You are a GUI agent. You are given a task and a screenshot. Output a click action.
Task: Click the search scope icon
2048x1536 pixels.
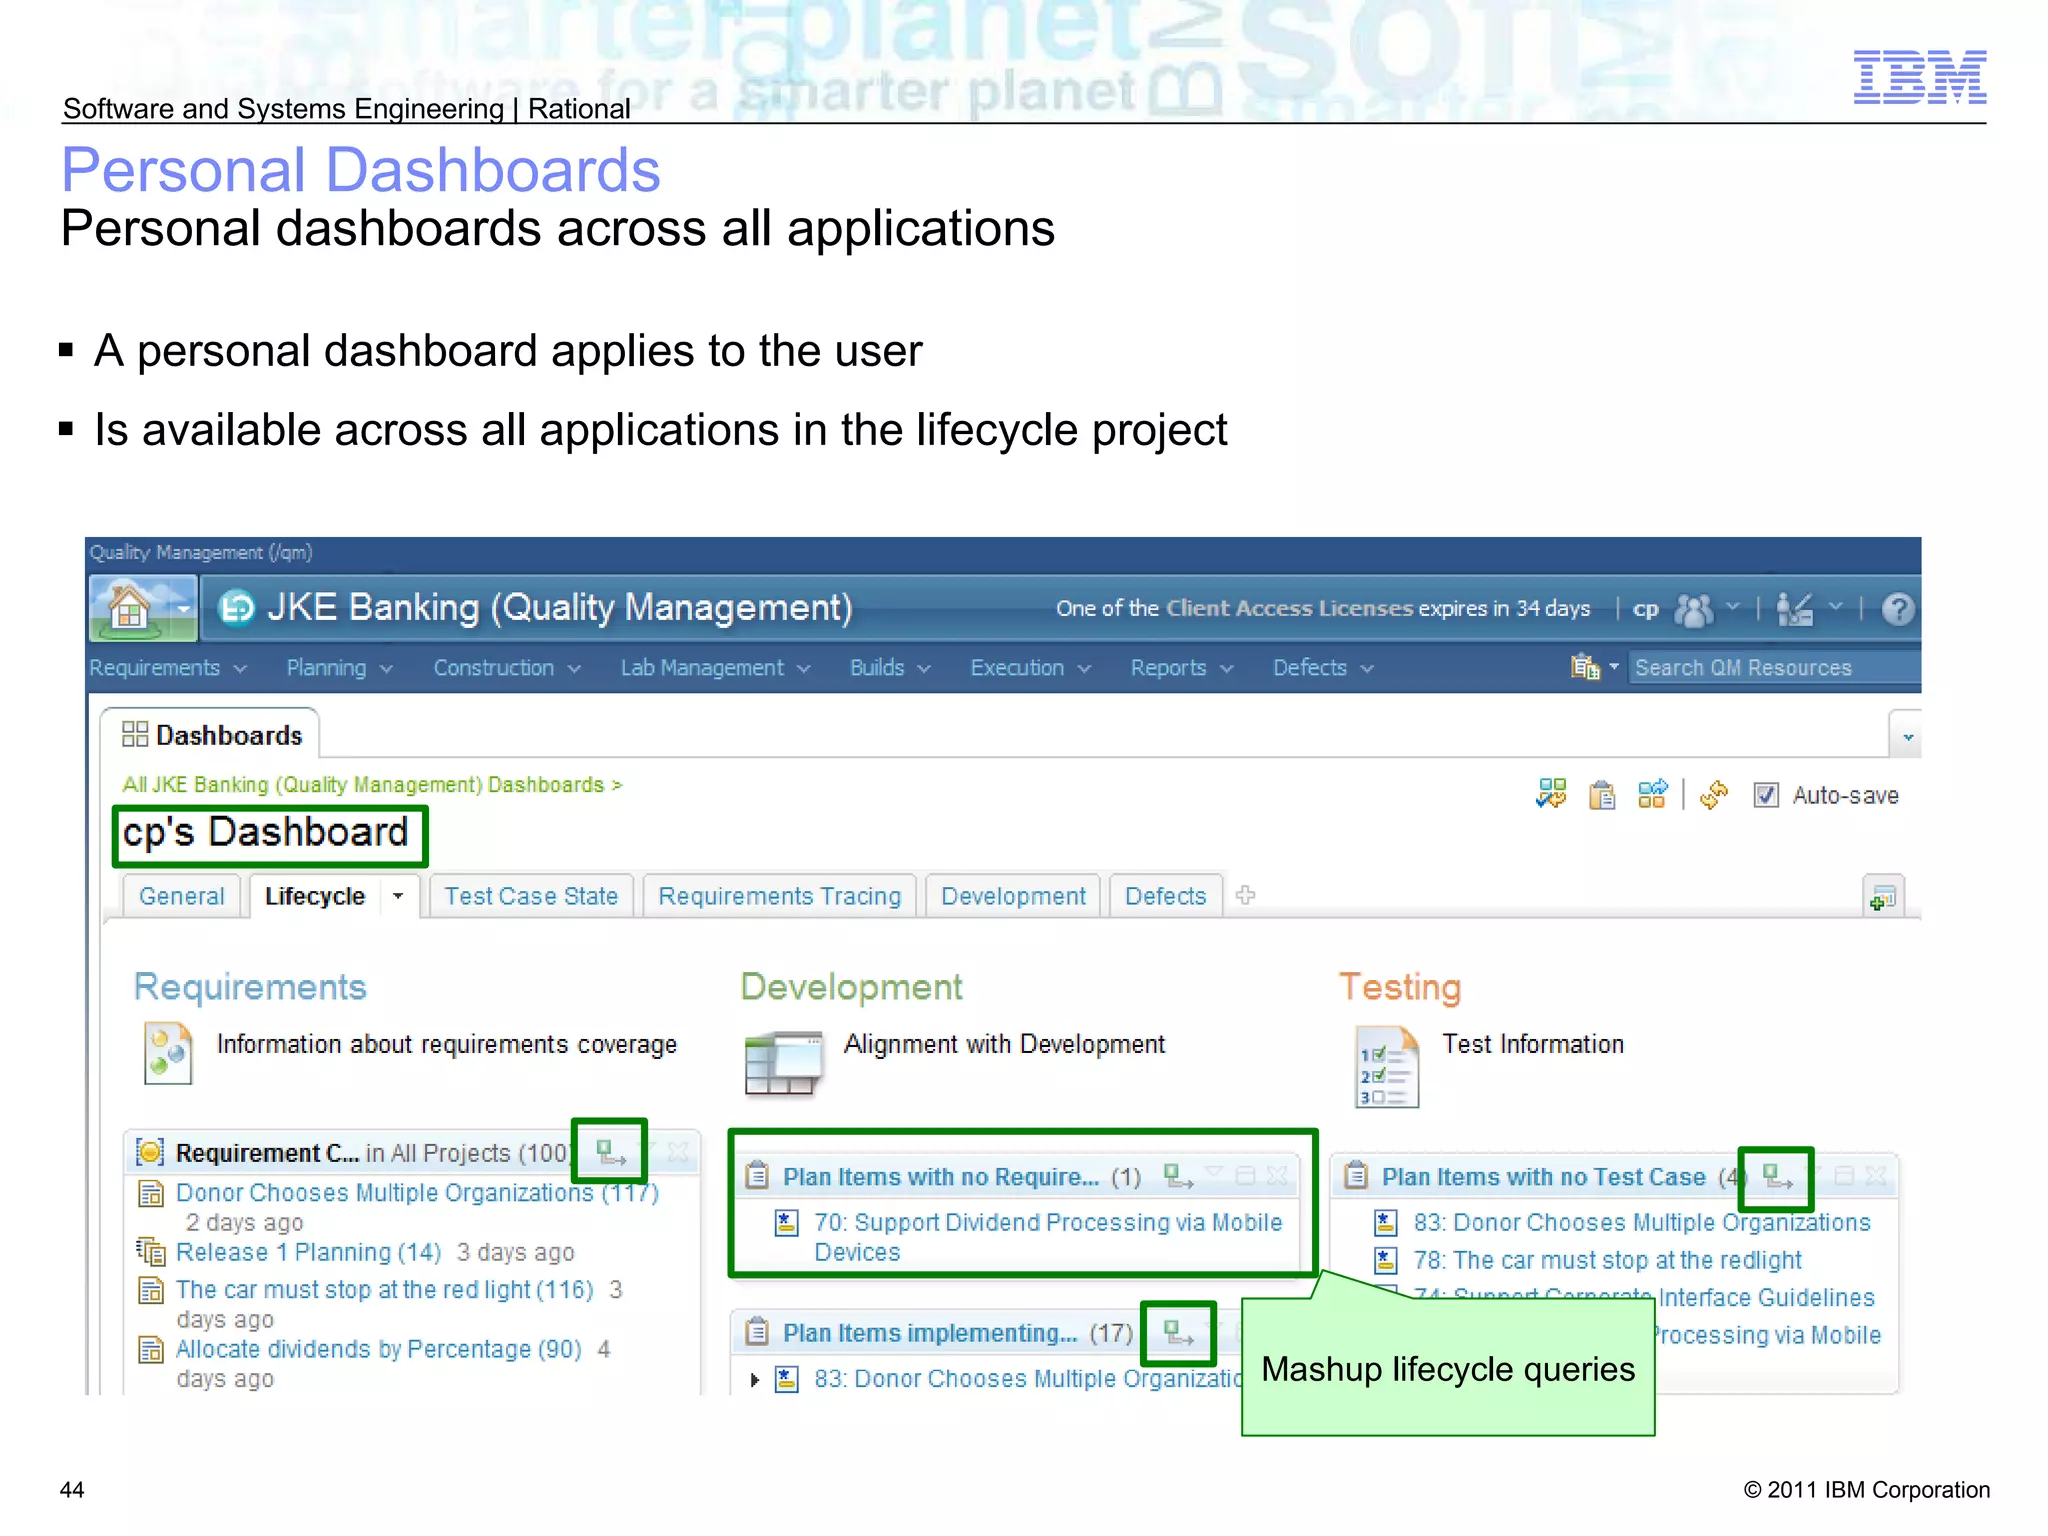point(1585,667)
